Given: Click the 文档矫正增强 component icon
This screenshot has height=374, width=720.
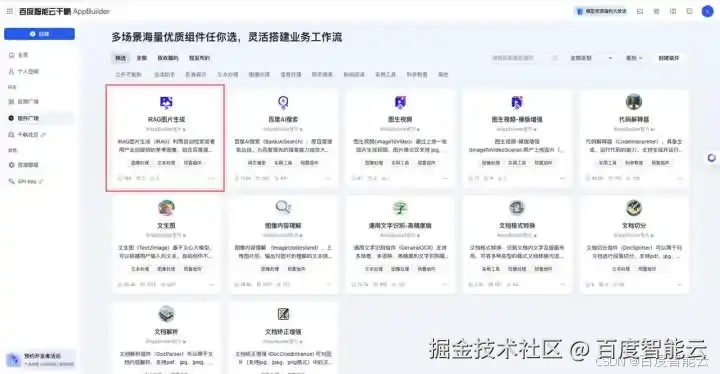Looking at the screenshot, I should 283,314.
